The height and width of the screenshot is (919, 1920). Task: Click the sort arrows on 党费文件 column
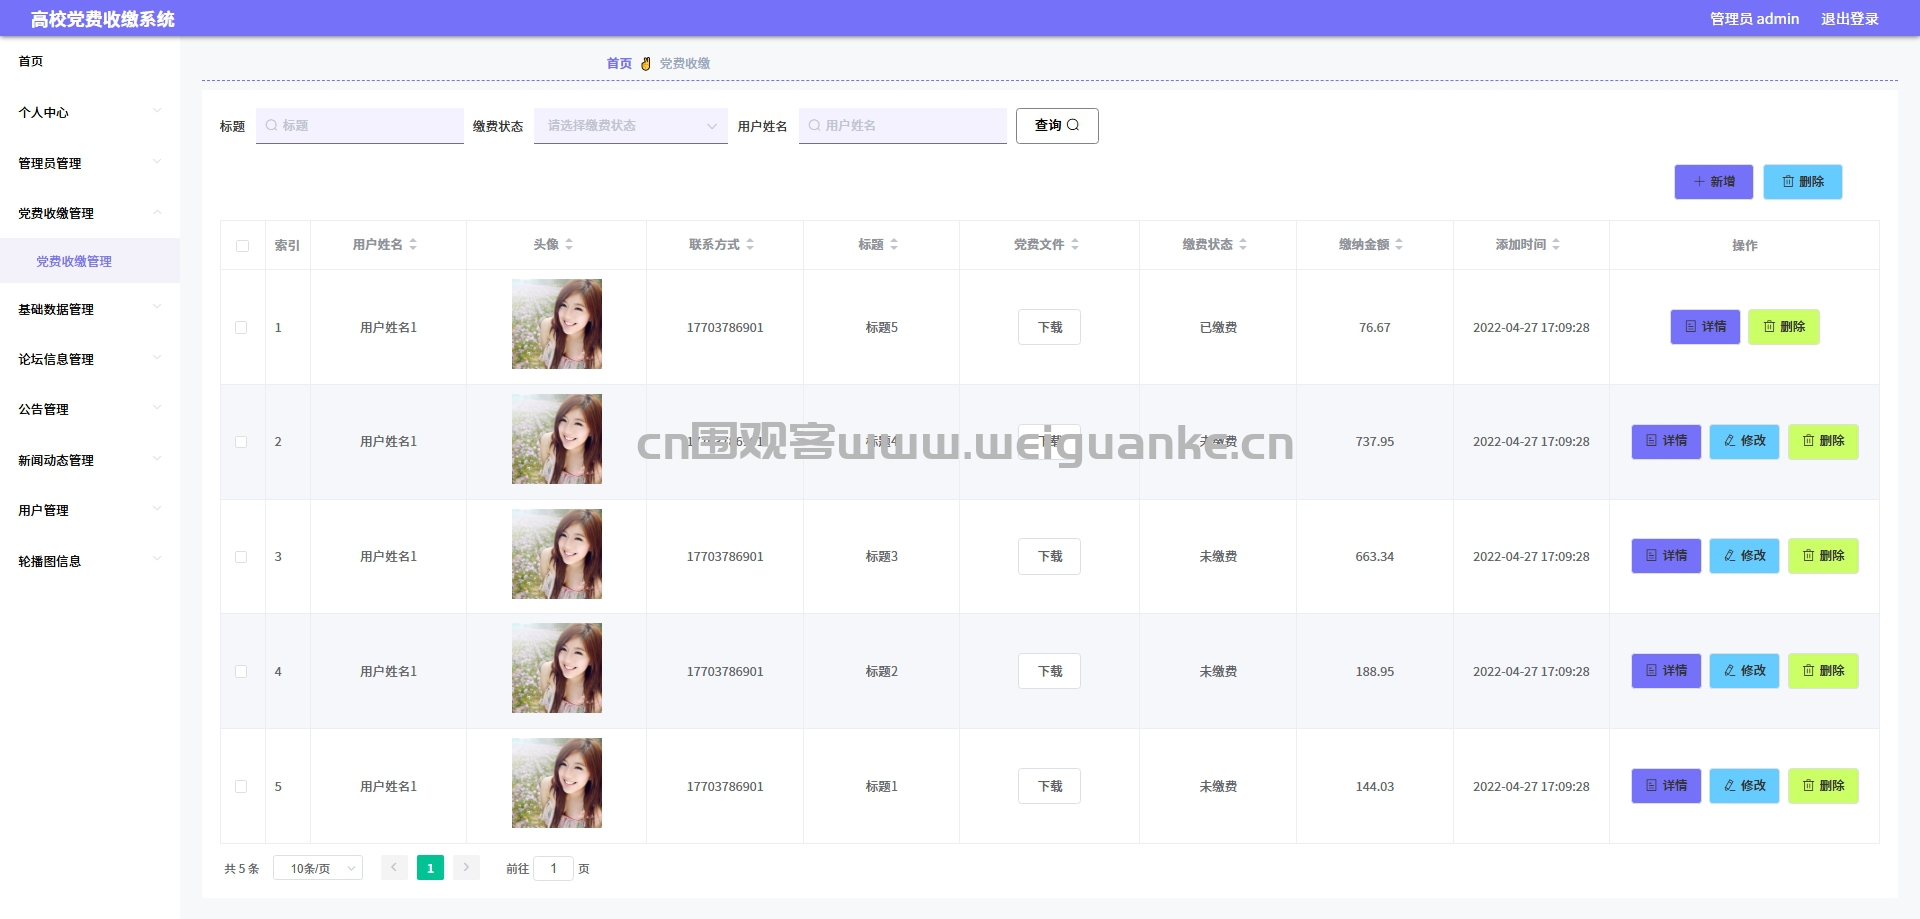(x=1075, y=244)
